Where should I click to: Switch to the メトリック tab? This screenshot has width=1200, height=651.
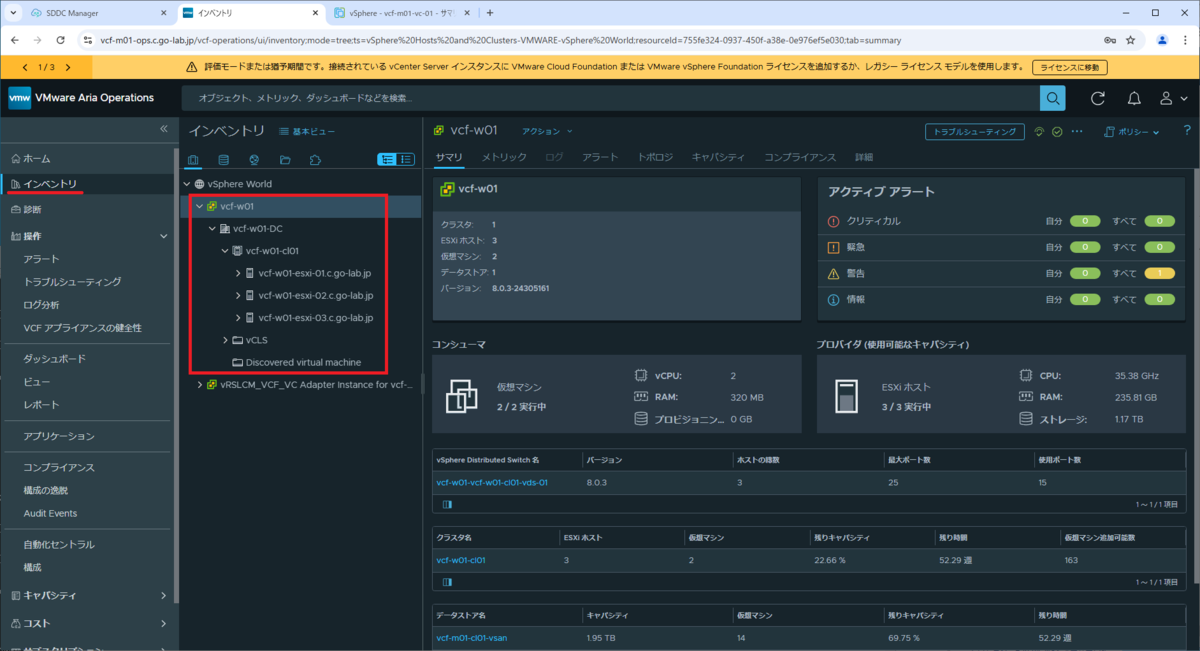(x=504, y=158)
